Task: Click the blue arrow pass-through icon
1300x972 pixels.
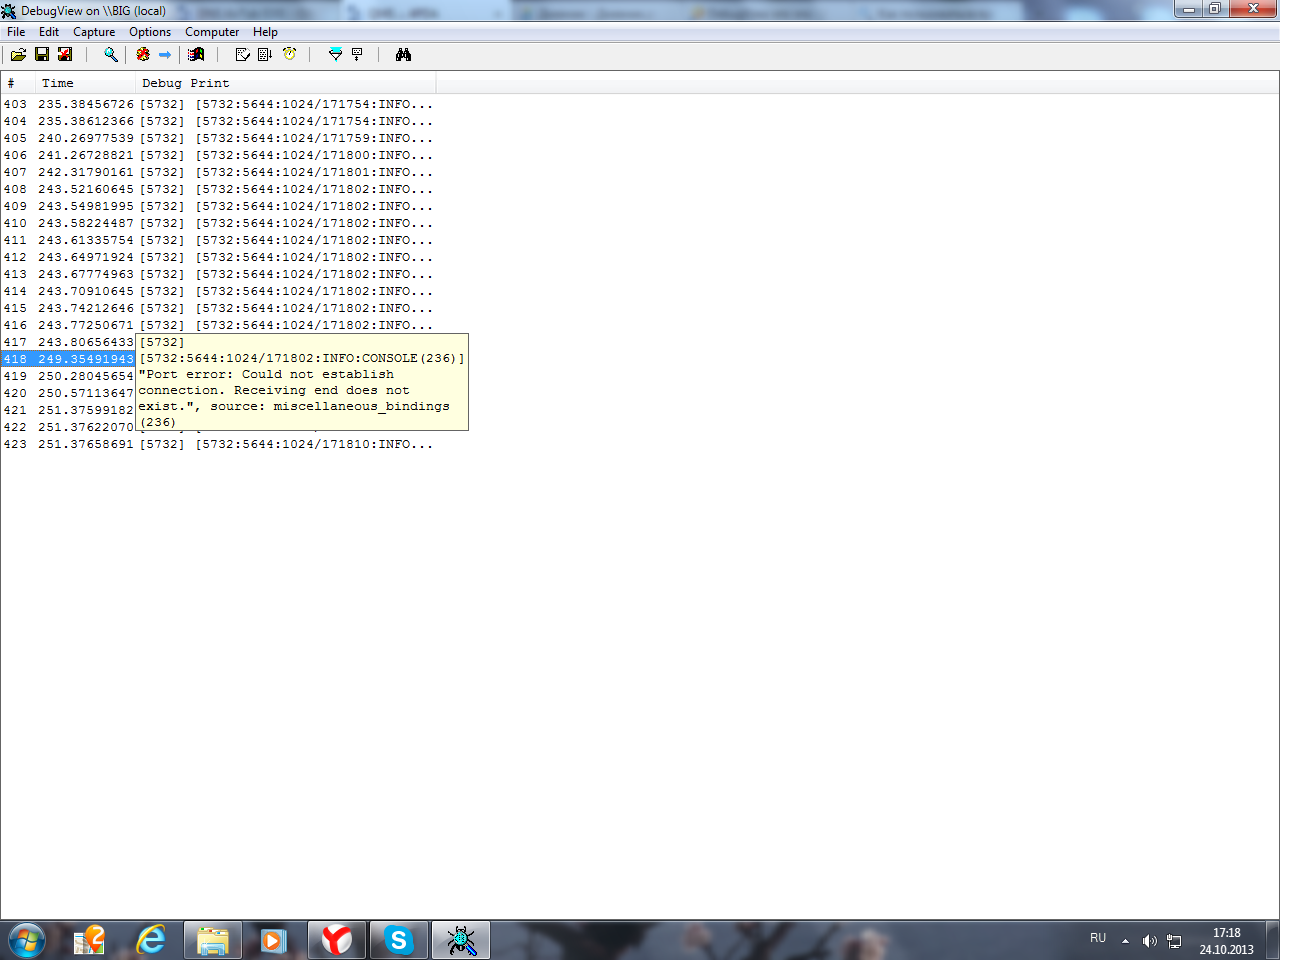Action: [x=165, y=55]
